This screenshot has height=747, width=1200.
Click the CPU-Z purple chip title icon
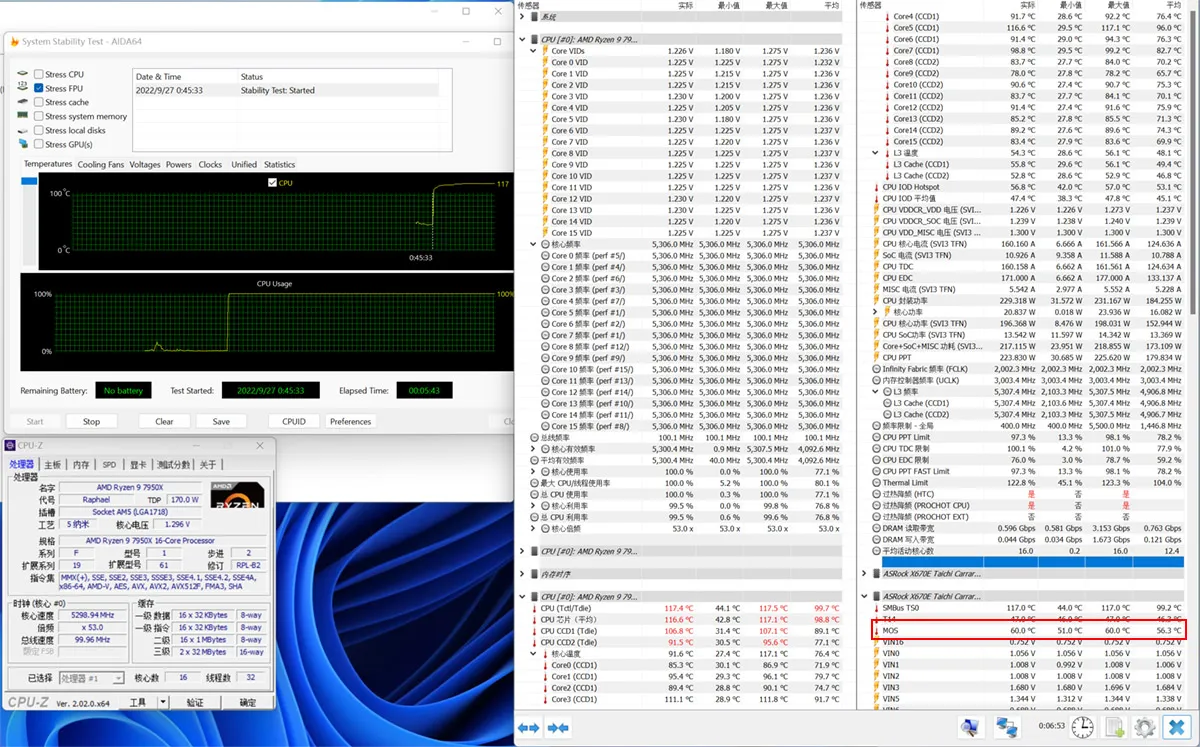(11, 445)
